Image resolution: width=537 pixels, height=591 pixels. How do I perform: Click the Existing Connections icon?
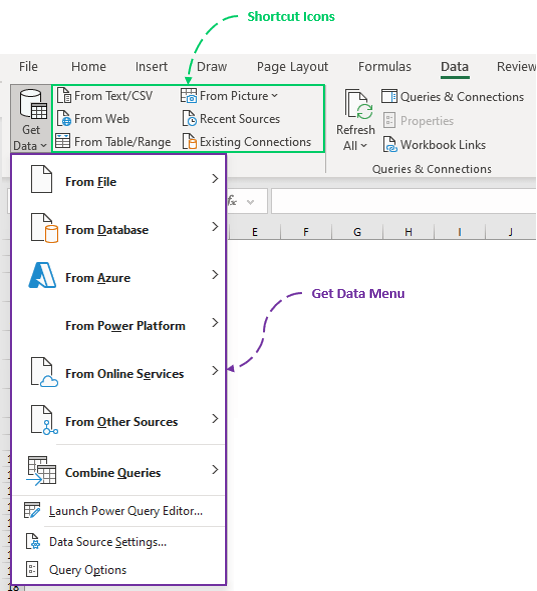pos(190,141)
